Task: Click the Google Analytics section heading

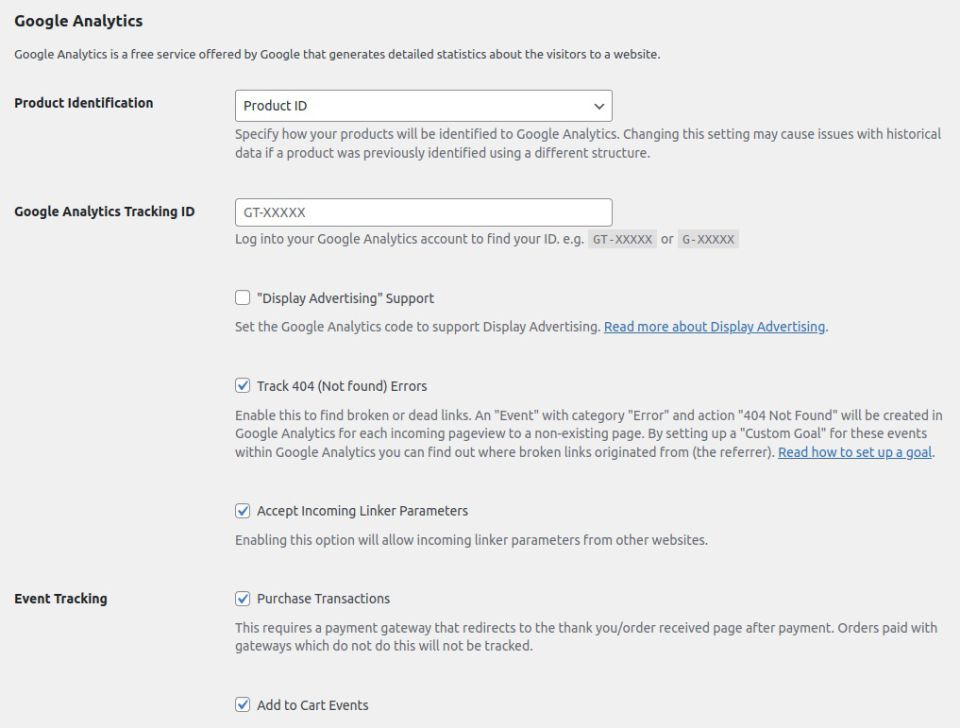Action: coord(78,21)
